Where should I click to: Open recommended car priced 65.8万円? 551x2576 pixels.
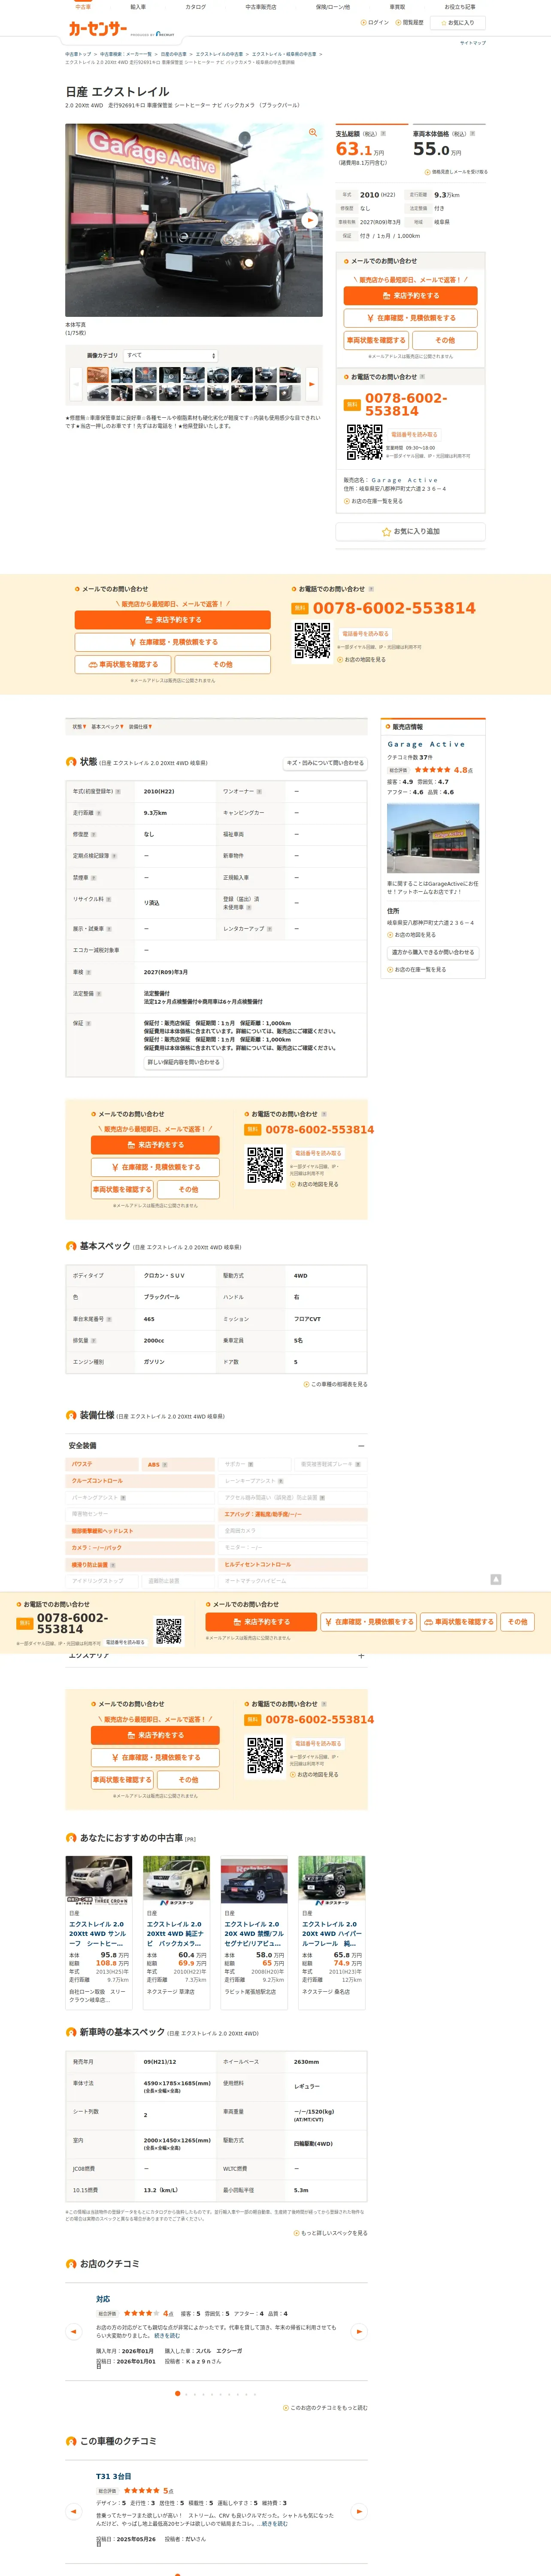click(x=332, y=1932)
